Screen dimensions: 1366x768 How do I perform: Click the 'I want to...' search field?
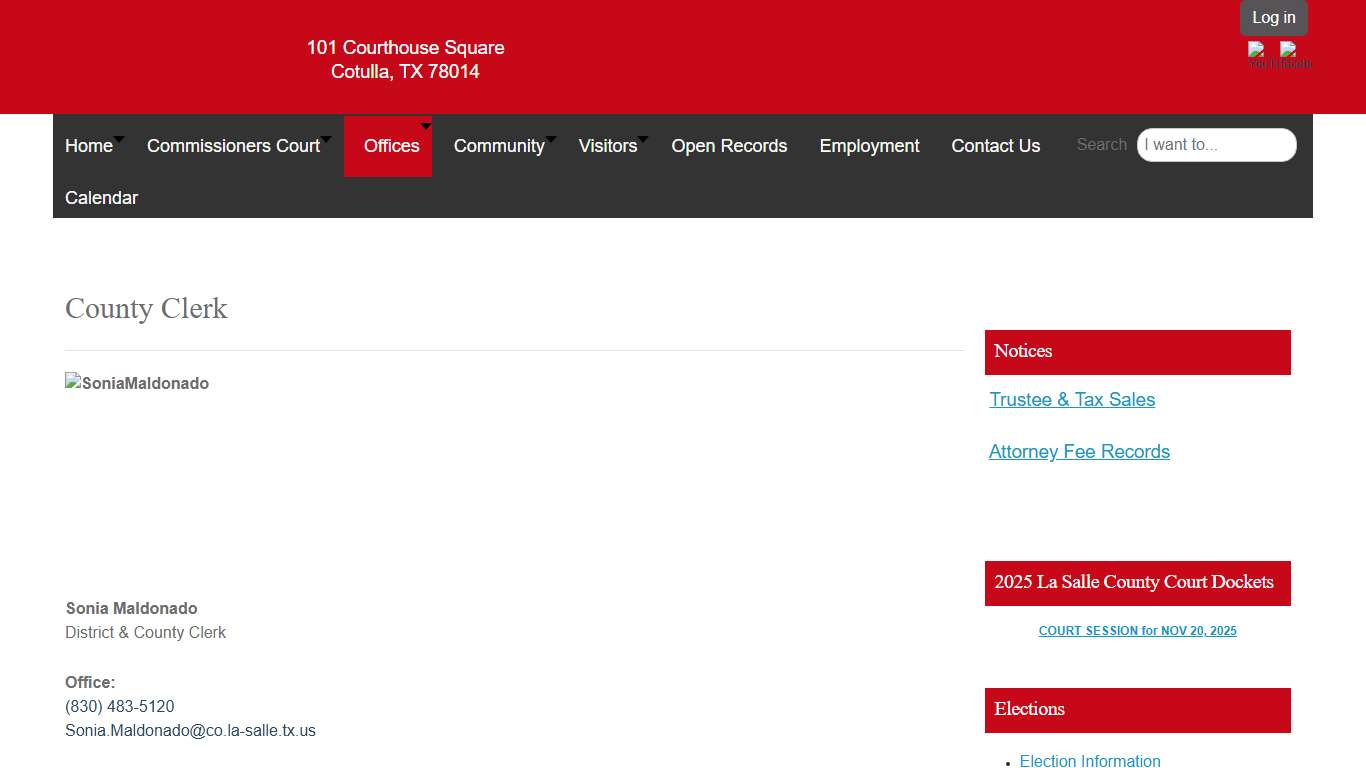1216,145
